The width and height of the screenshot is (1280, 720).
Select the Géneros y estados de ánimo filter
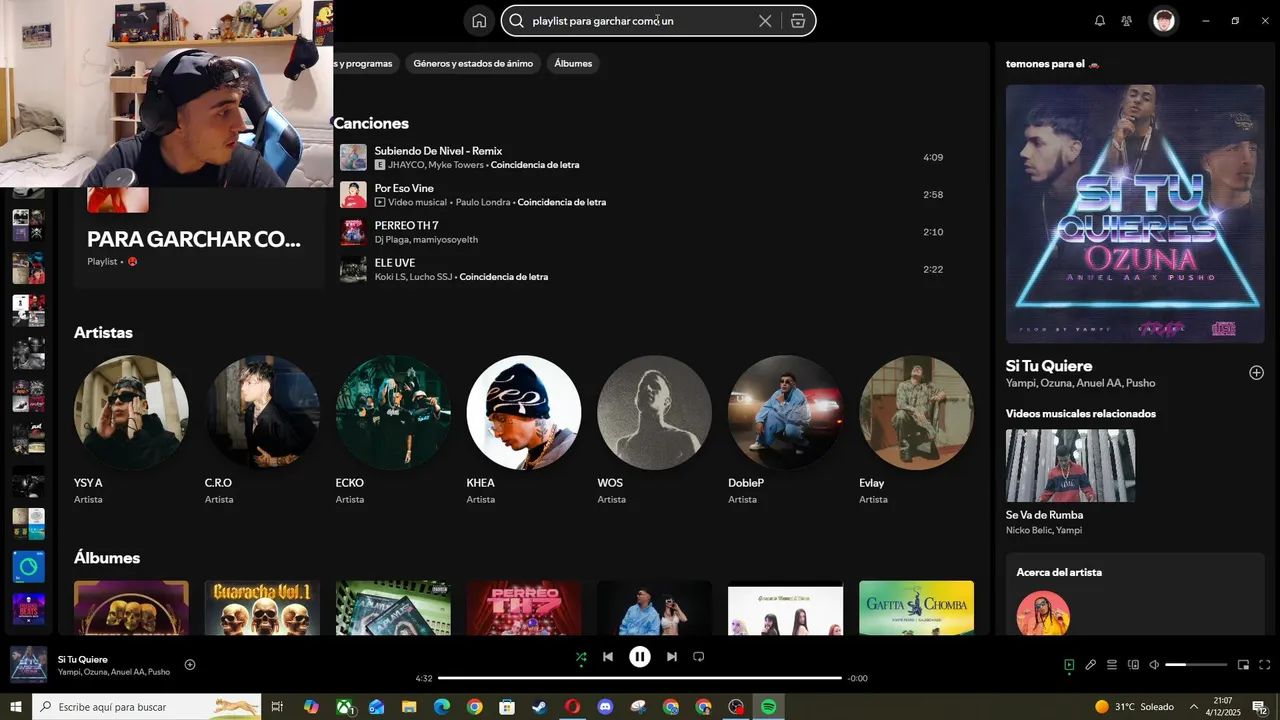point(473,63)
